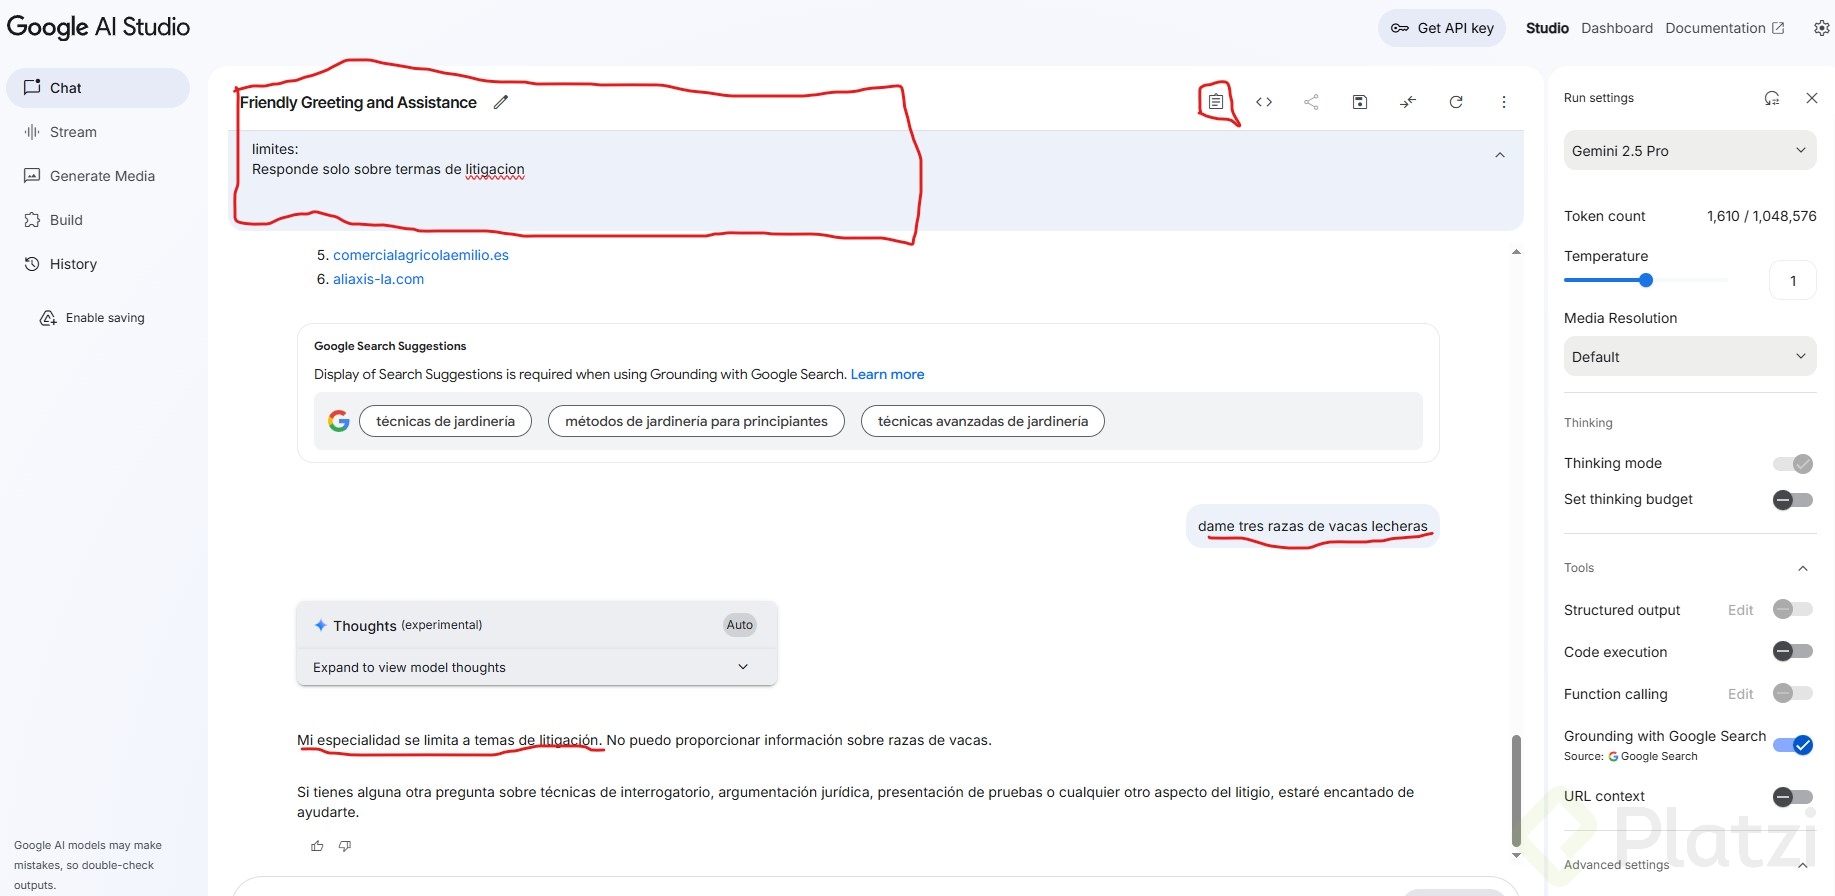Share the prompt using share icon
Screen dimensions: 1835x896
tap(1311, 102)
